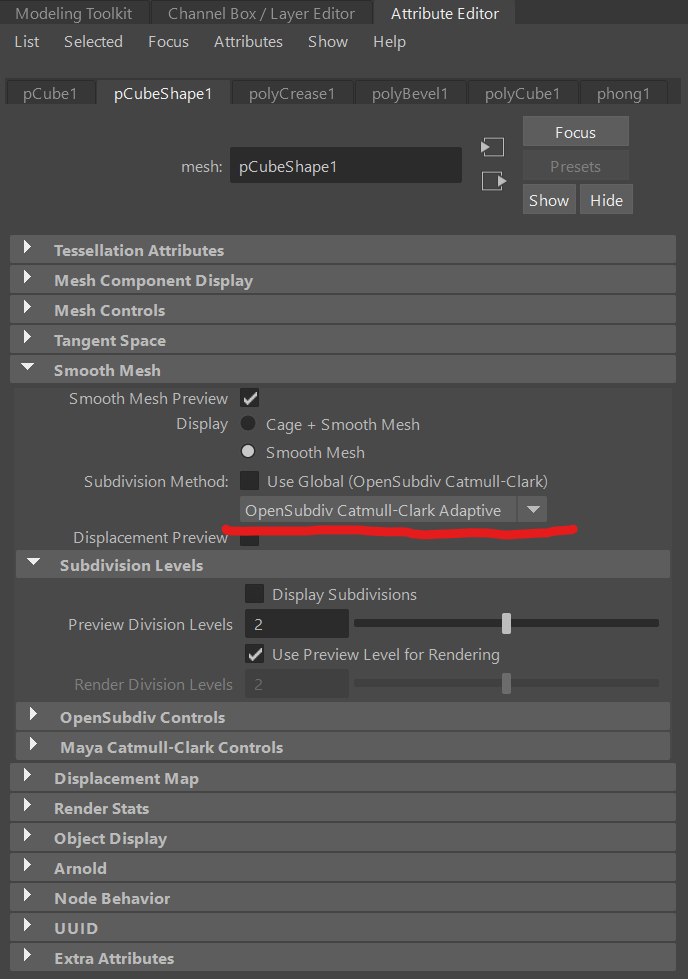
Task: Select the phong1 node tab
Action: point(623,93)
